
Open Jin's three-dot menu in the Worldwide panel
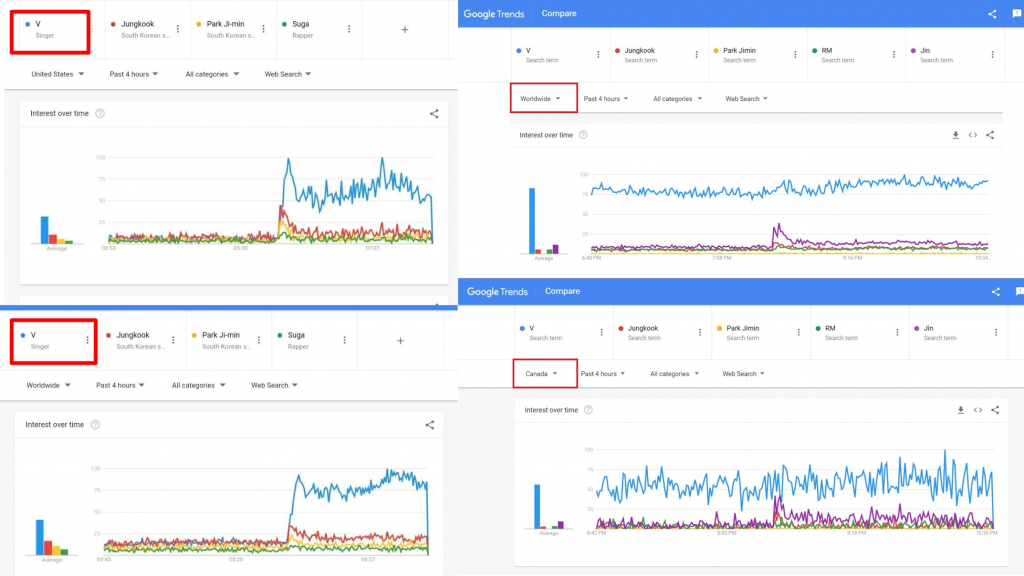(x=992, y=55)
